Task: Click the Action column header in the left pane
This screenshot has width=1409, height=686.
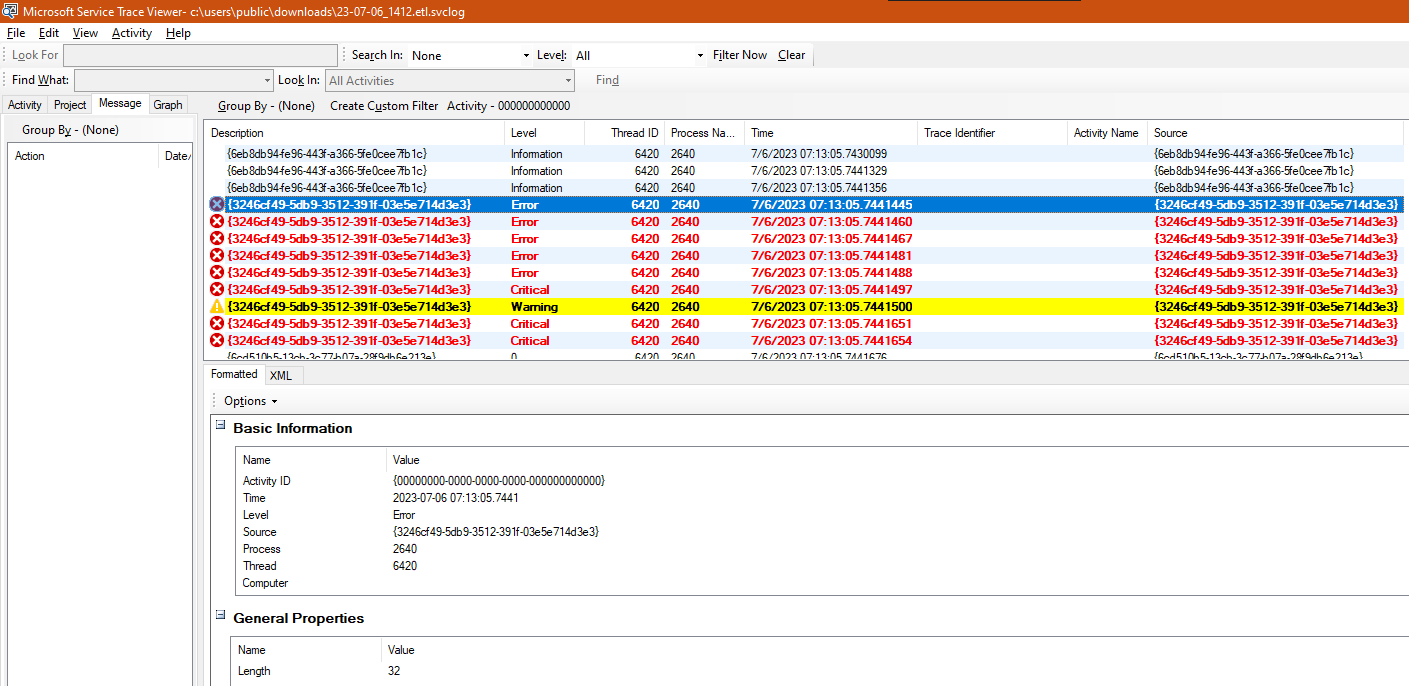Action: tap(83, 156)
